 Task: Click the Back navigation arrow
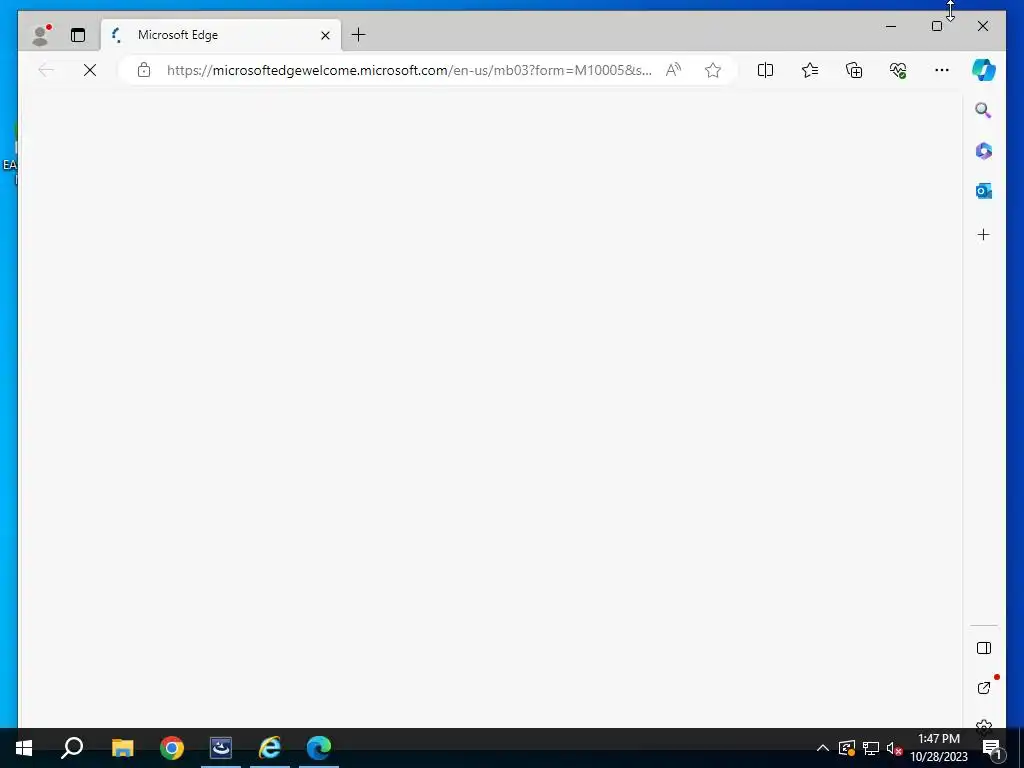[x=46, y=70]
